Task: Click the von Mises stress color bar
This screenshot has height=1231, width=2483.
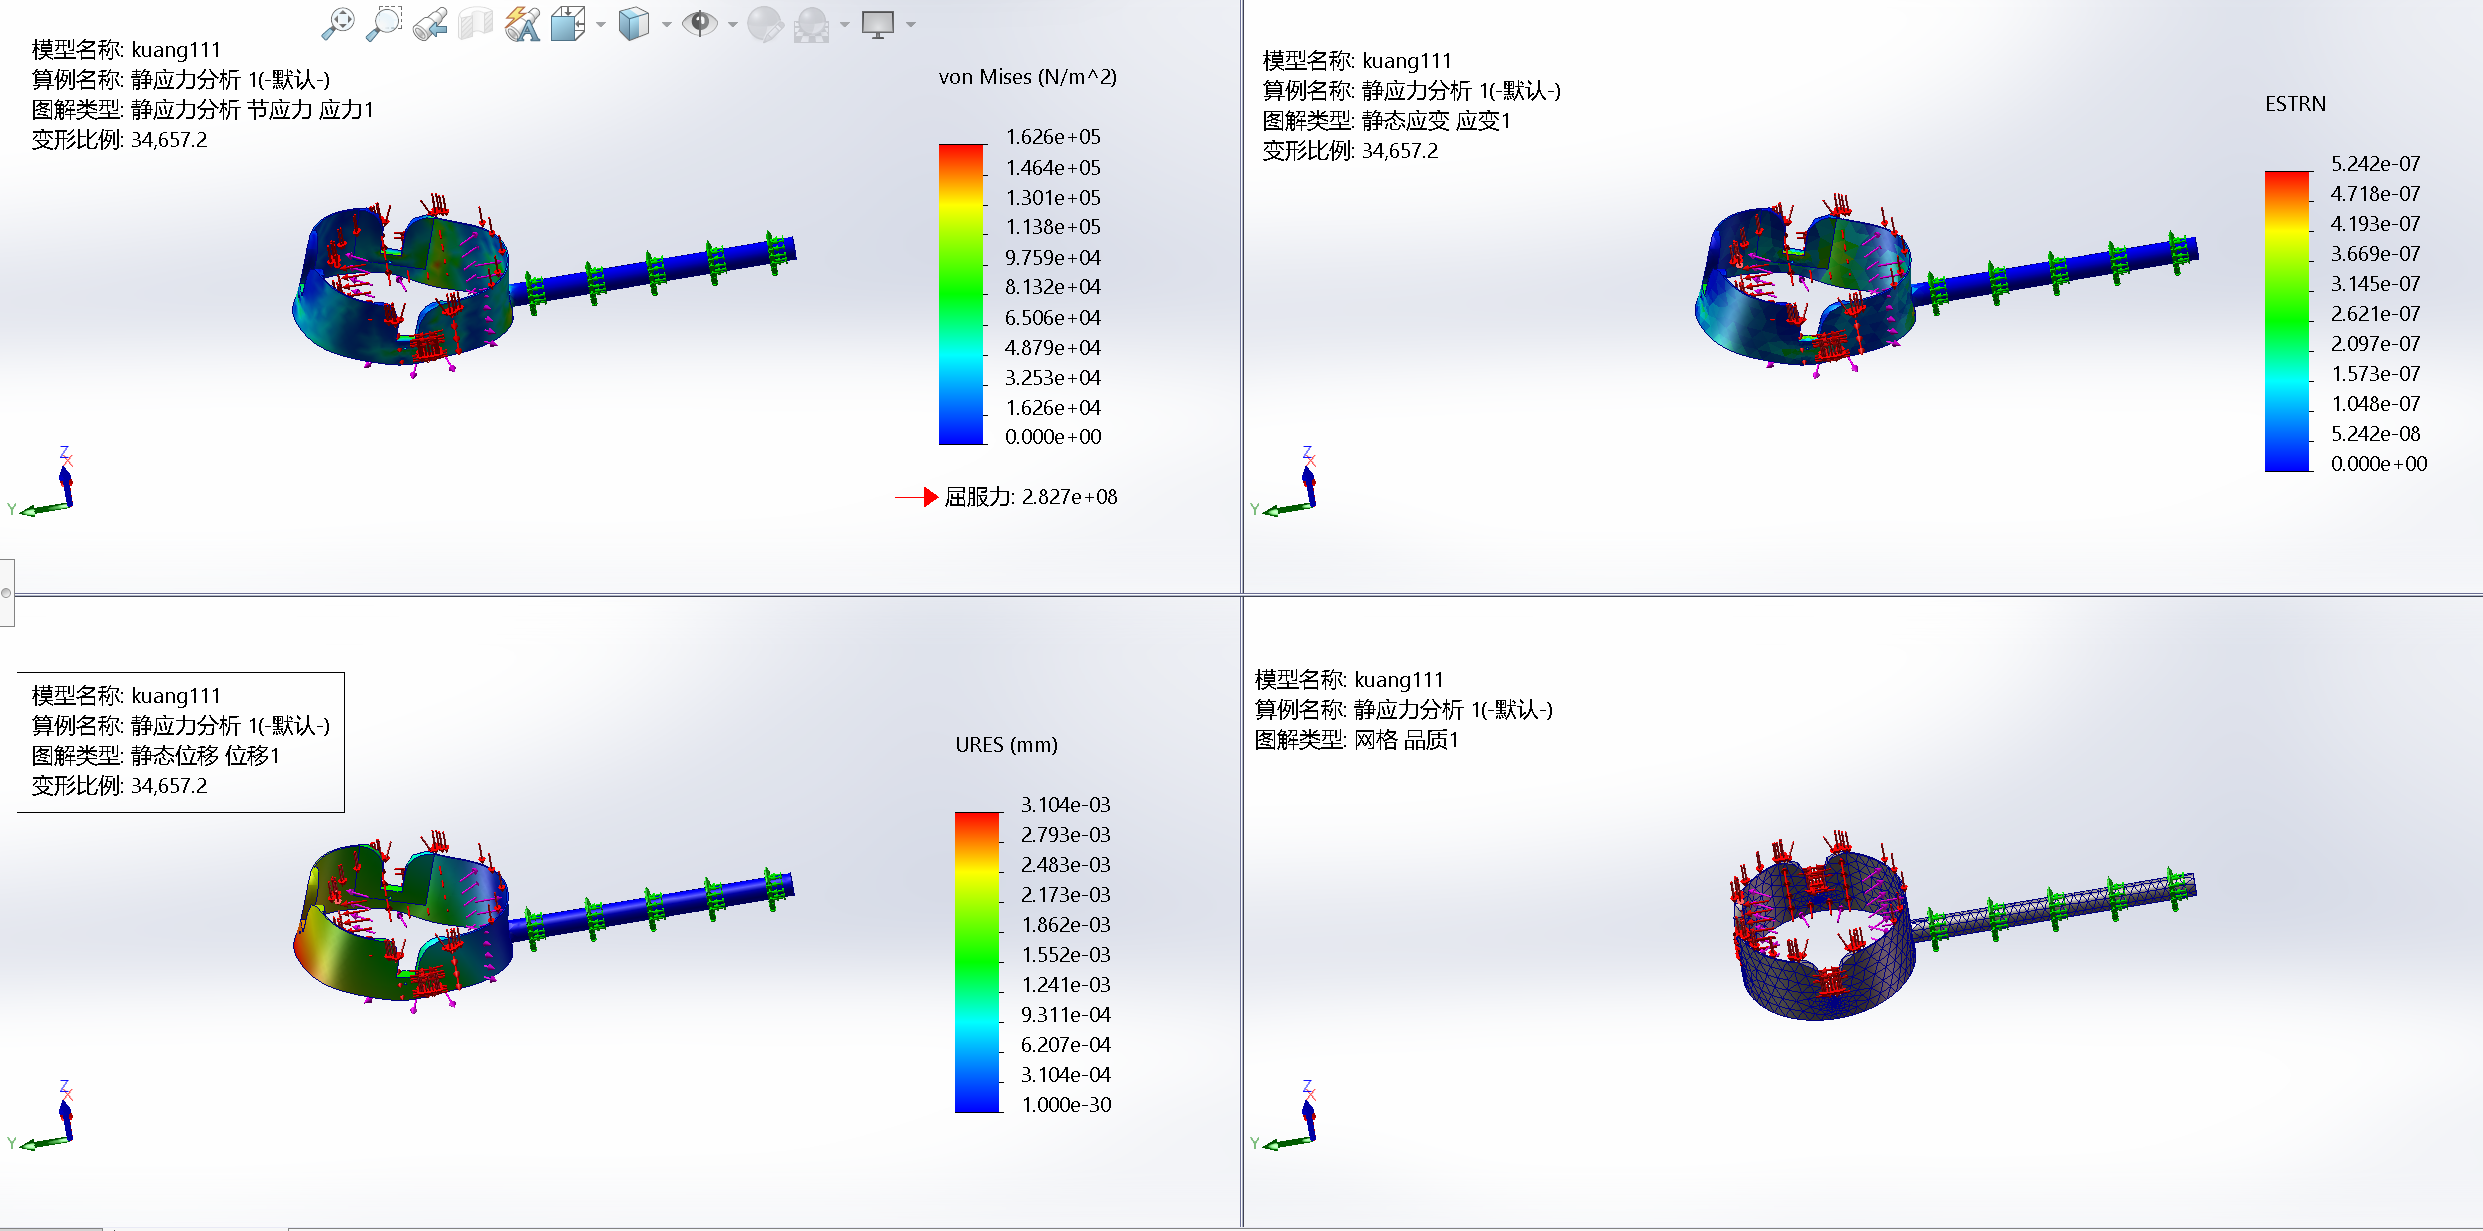Action: point(962,294)
